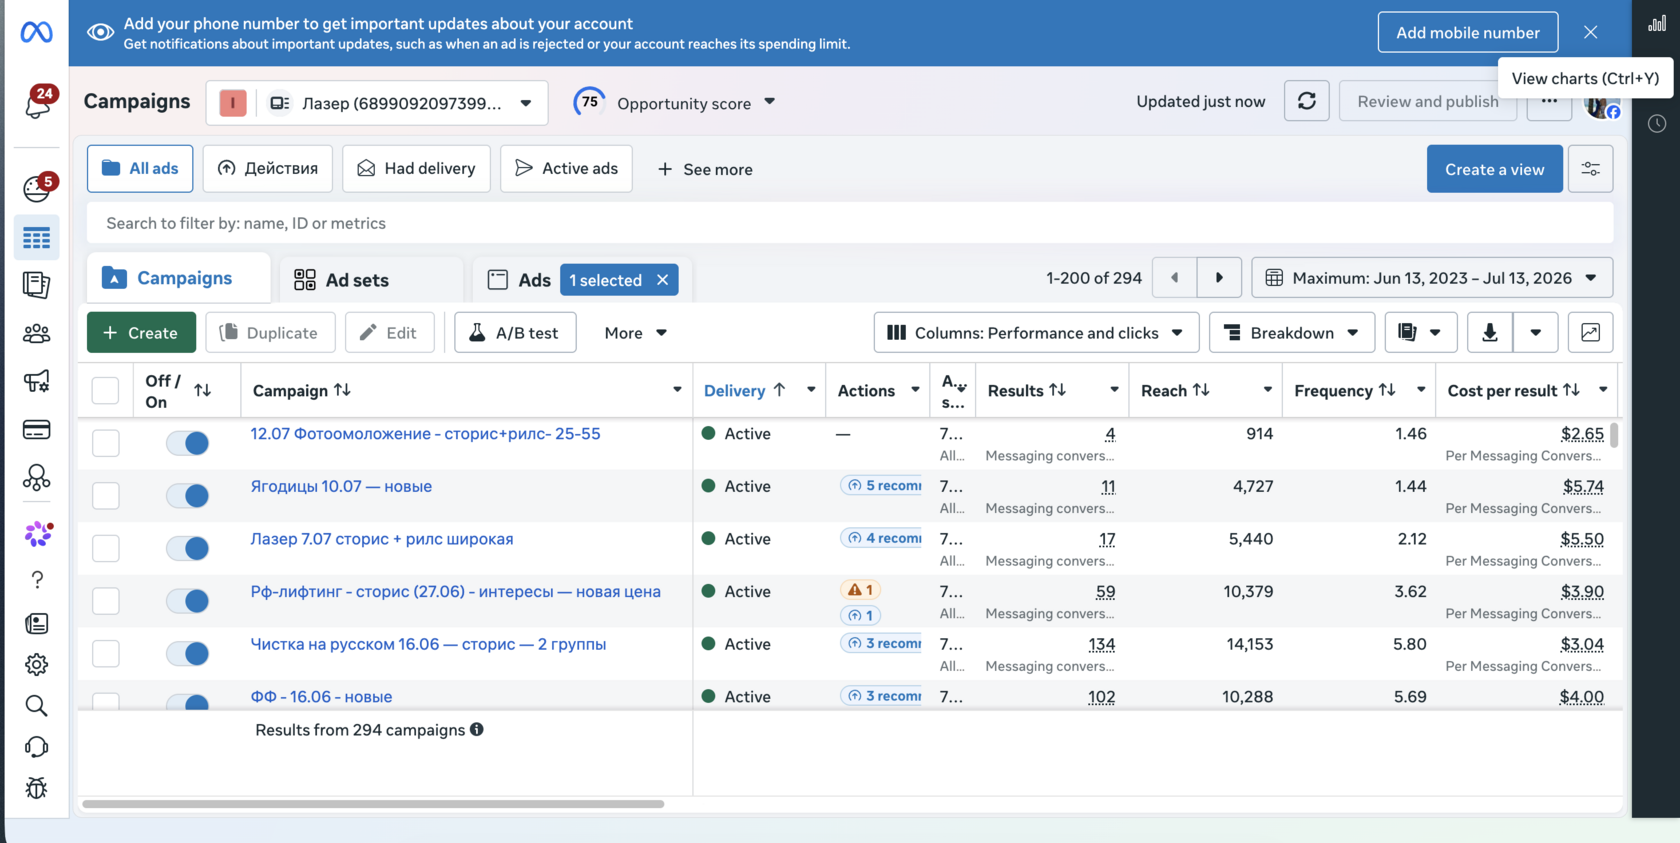
Task: Open activity history clock icon
Action: pos(1657,123)
